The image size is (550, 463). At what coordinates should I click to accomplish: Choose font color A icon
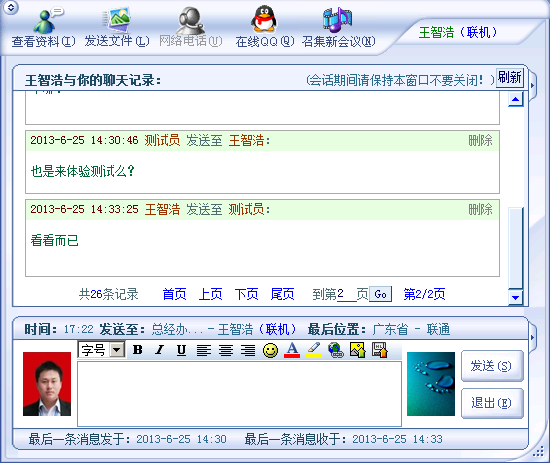pos(292,350)
